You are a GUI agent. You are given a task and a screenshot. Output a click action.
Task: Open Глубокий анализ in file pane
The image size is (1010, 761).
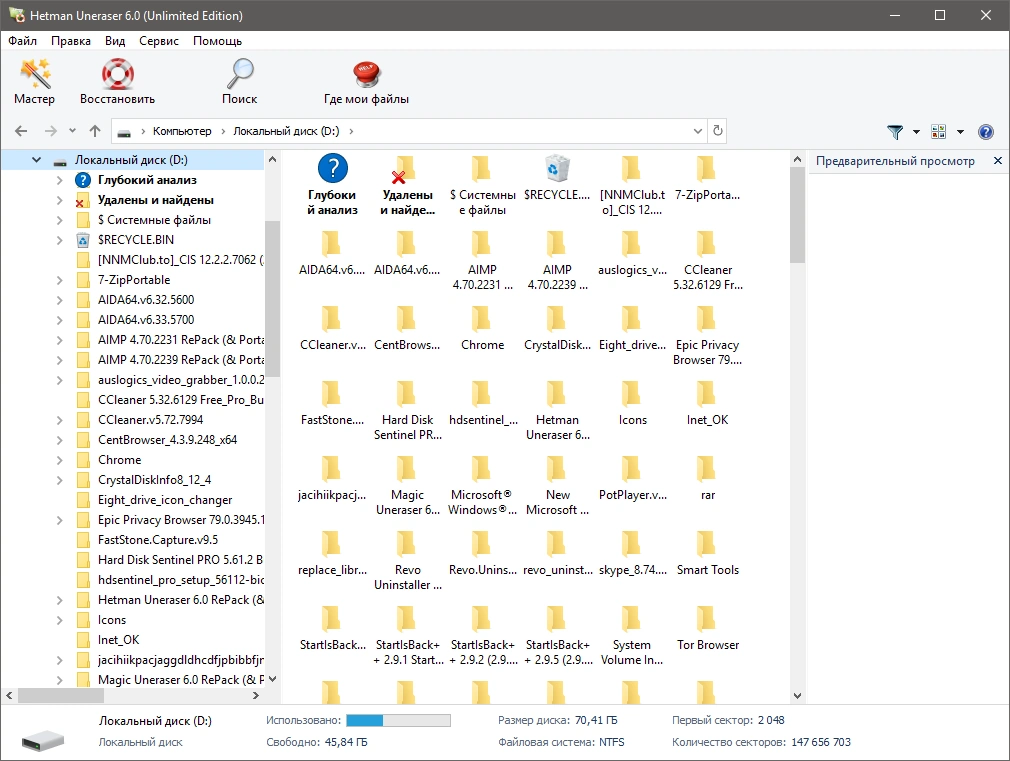pyautogui.click(x=332, y=186)
